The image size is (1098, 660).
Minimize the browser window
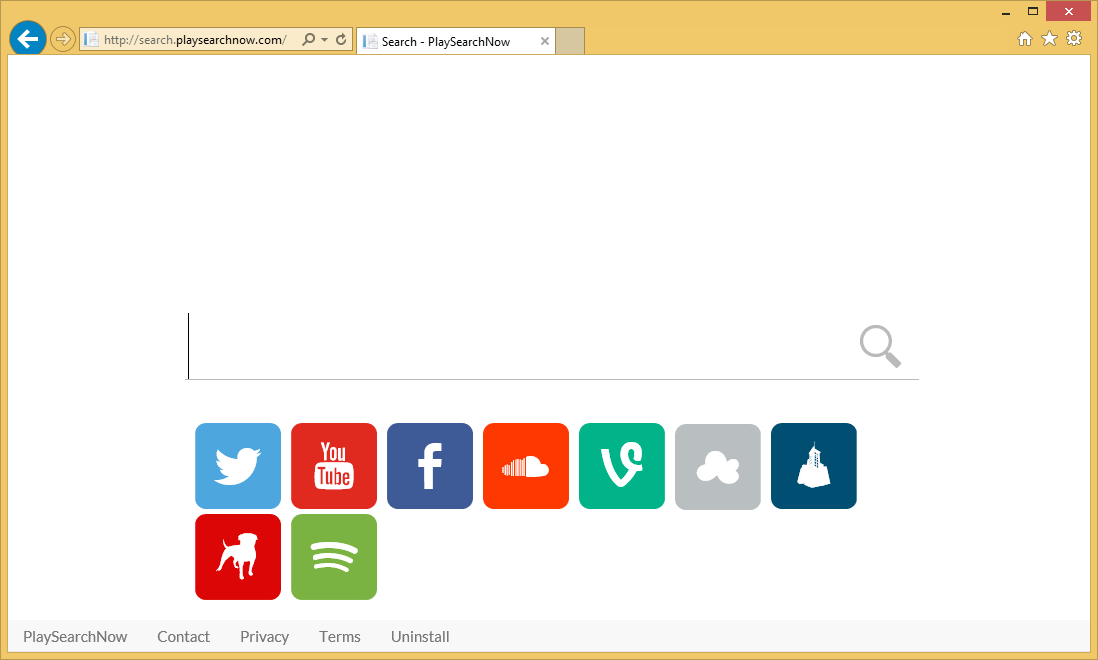pos(1006,12)
